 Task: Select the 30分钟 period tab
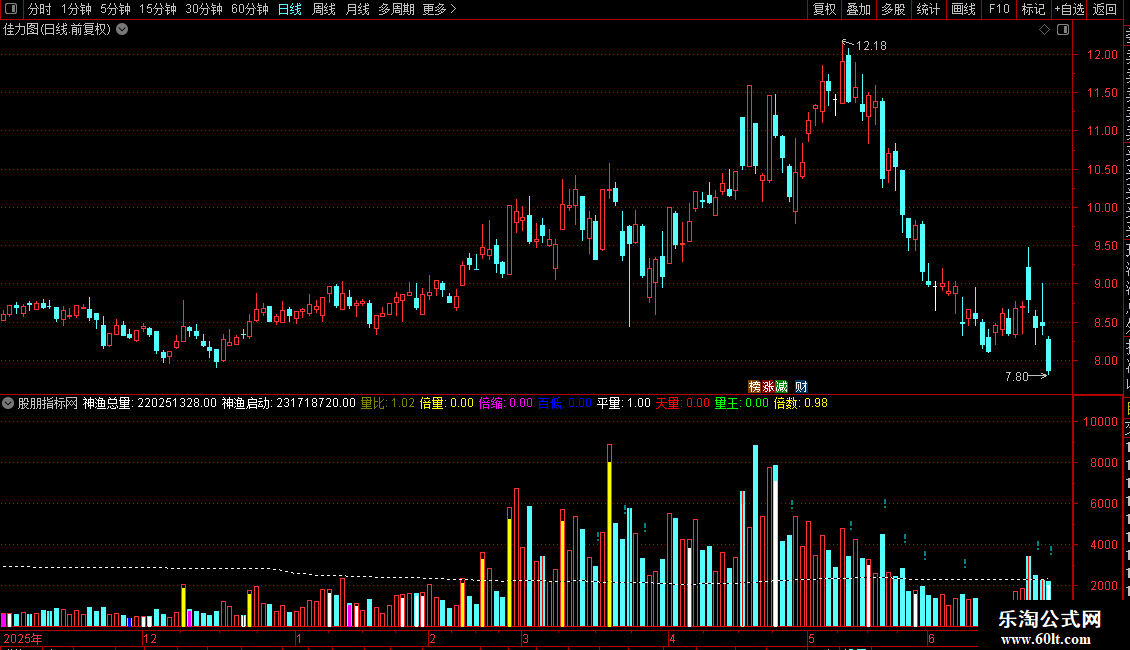pyautogui.click(x=204, y=9)
